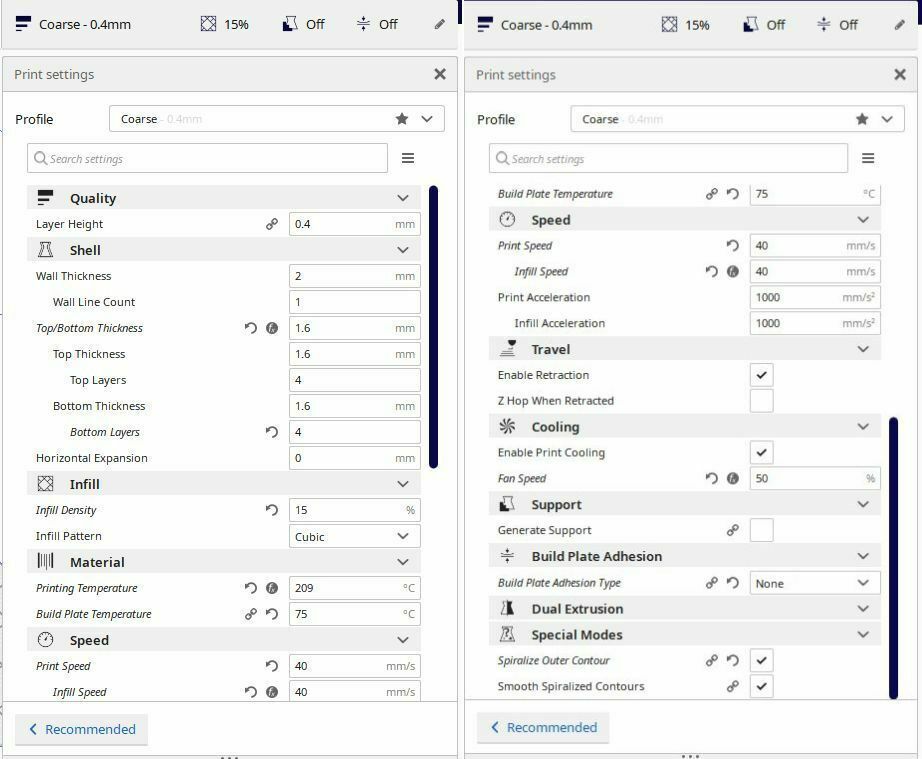The image size is (922, 759).
Task: Revert Print Speed in the right panel
Action: [x=732, y=245]
